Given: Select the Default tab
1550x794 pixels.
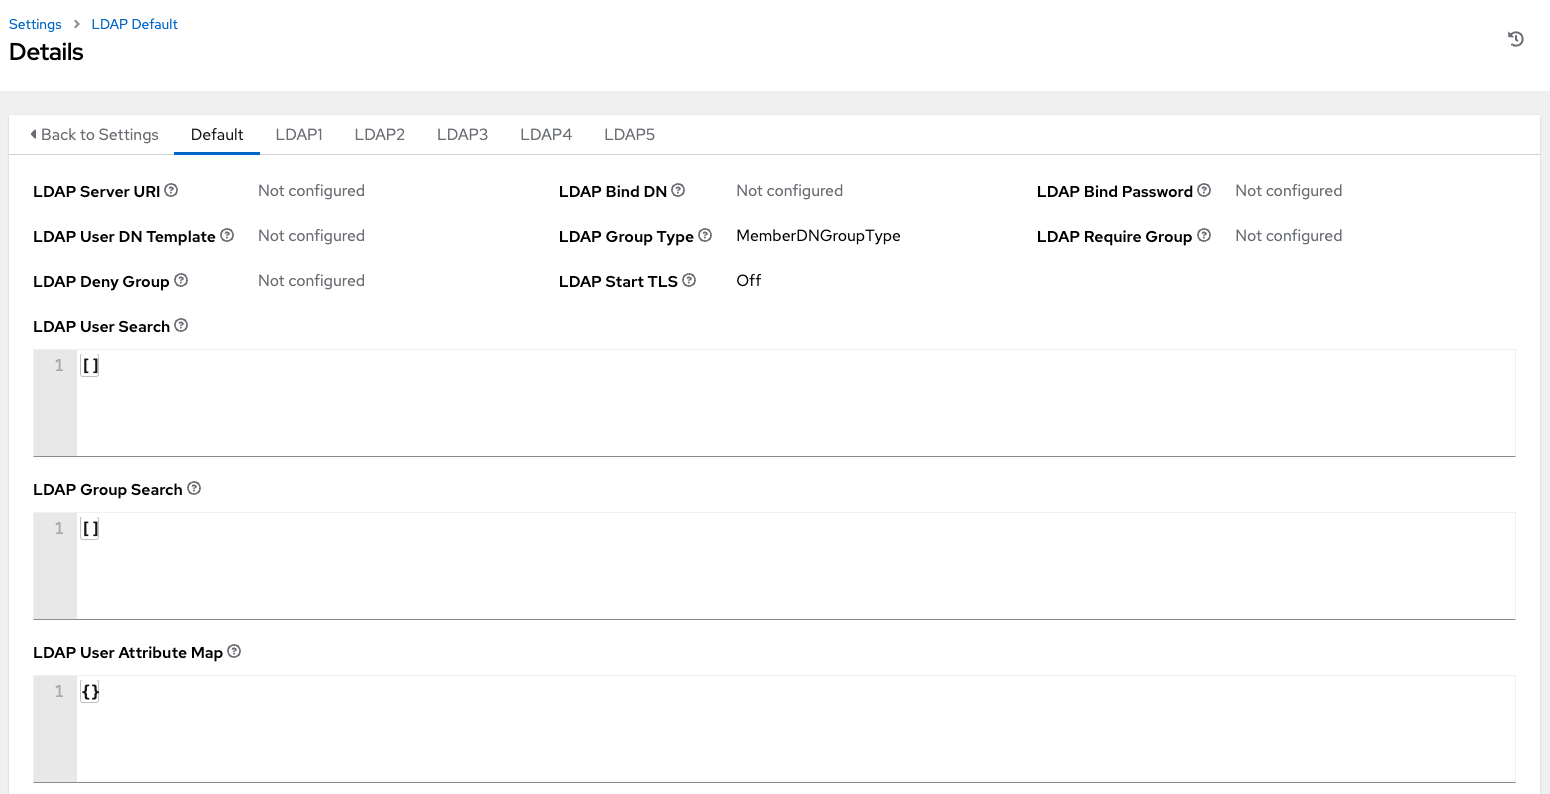Looking at the screenshot, I should [216, 134].
